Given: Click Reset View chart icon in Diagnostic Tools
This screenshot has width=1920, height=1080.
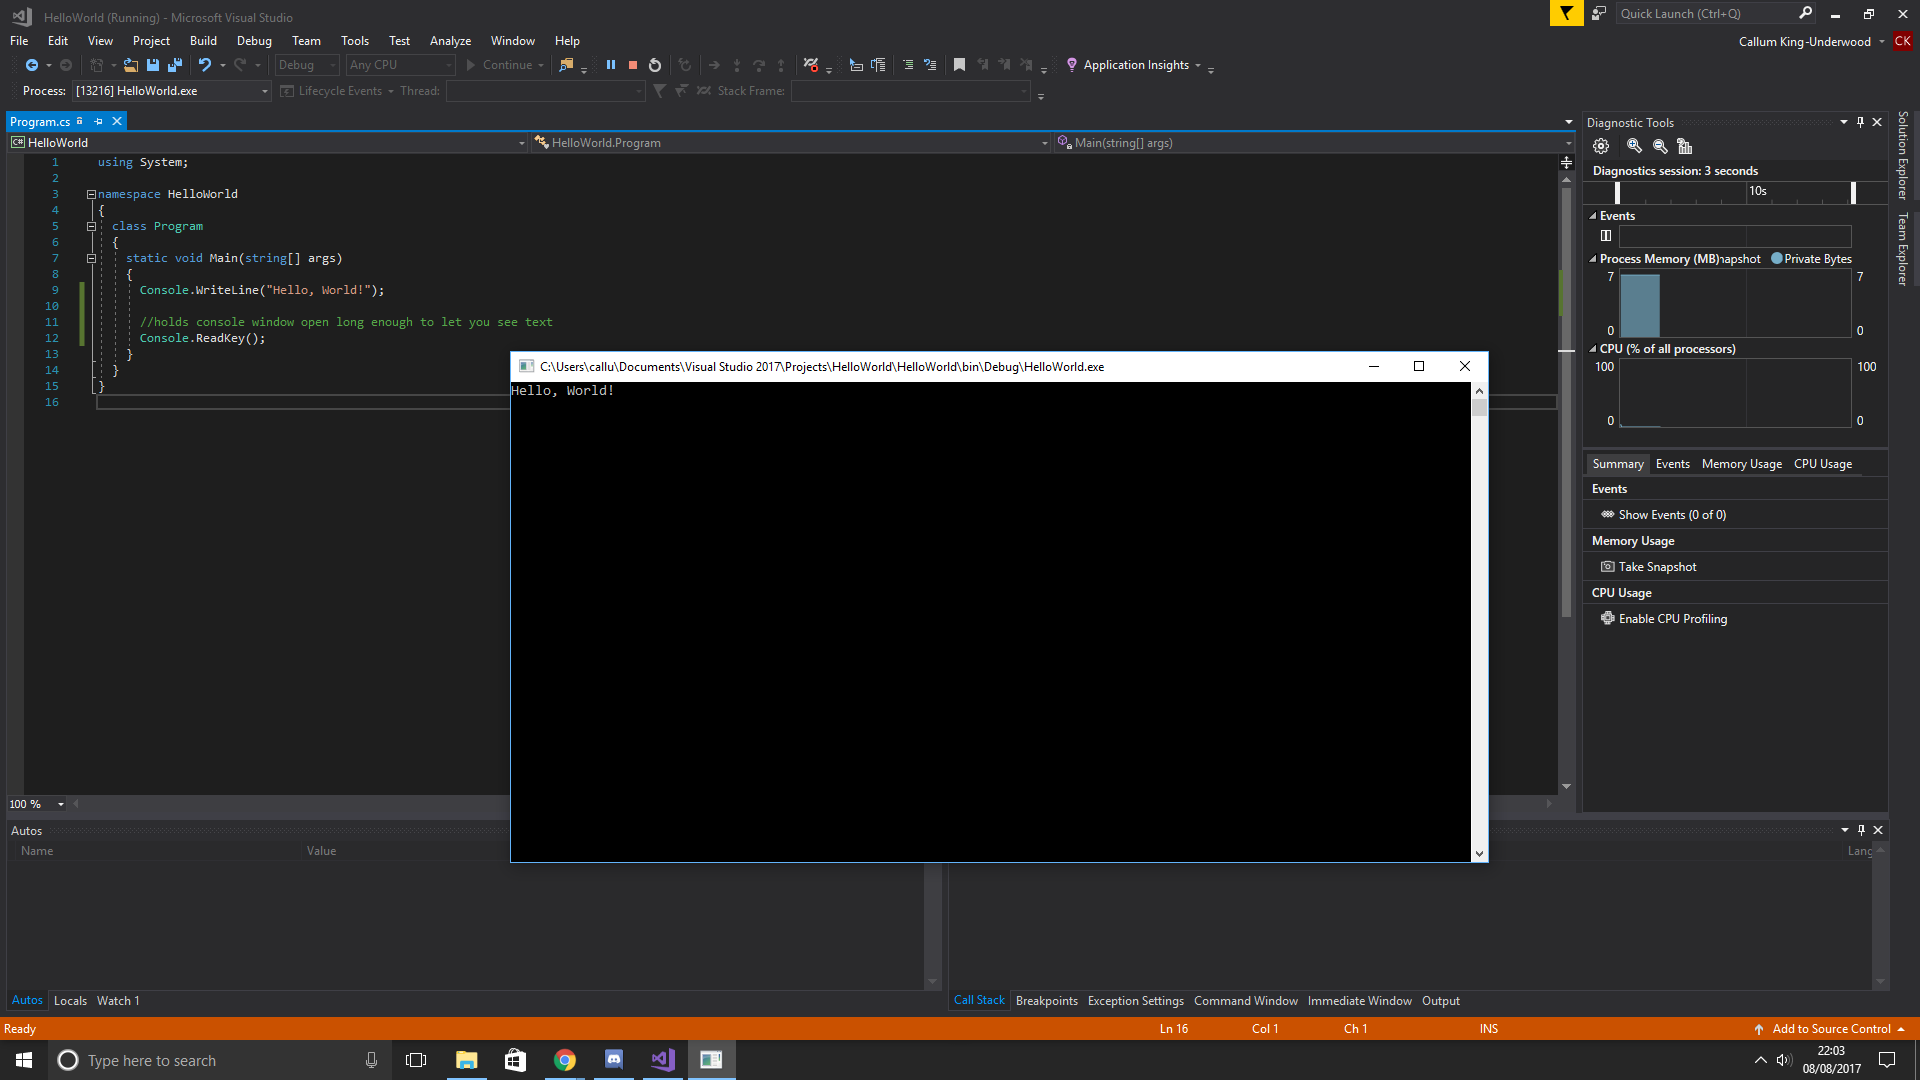Looking at the screenshot, I should coord(1685,146).
